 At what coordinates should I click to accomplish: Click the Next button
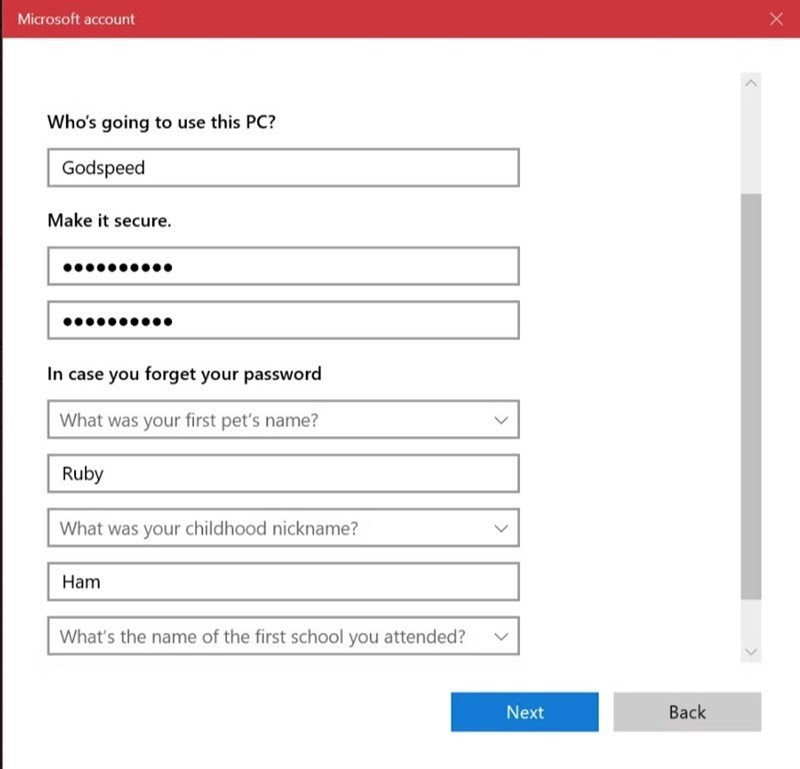click(x=524, y=712)
